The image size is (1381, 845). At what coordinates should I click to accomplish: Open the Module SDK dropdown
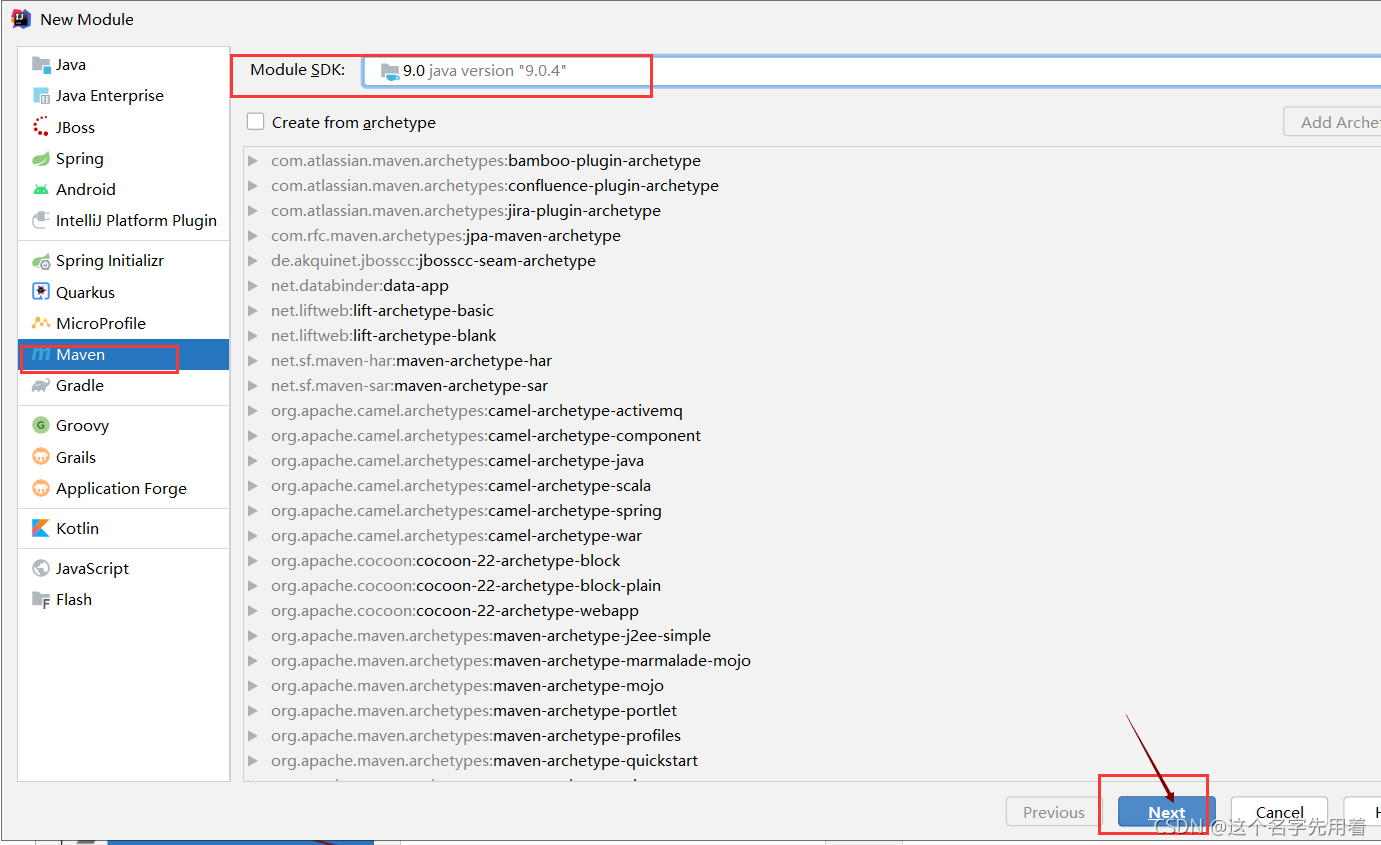tap(871, 71)
